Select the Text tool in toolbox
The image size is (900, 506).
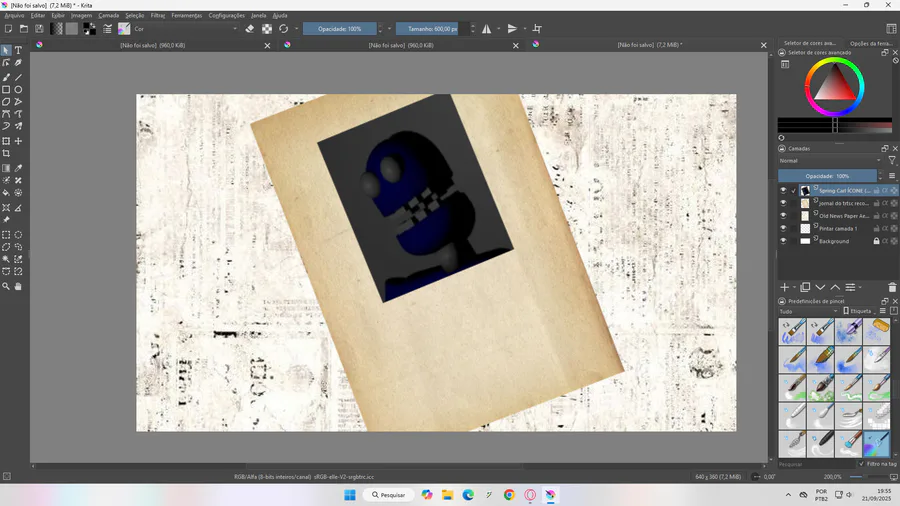click(18, 50)
